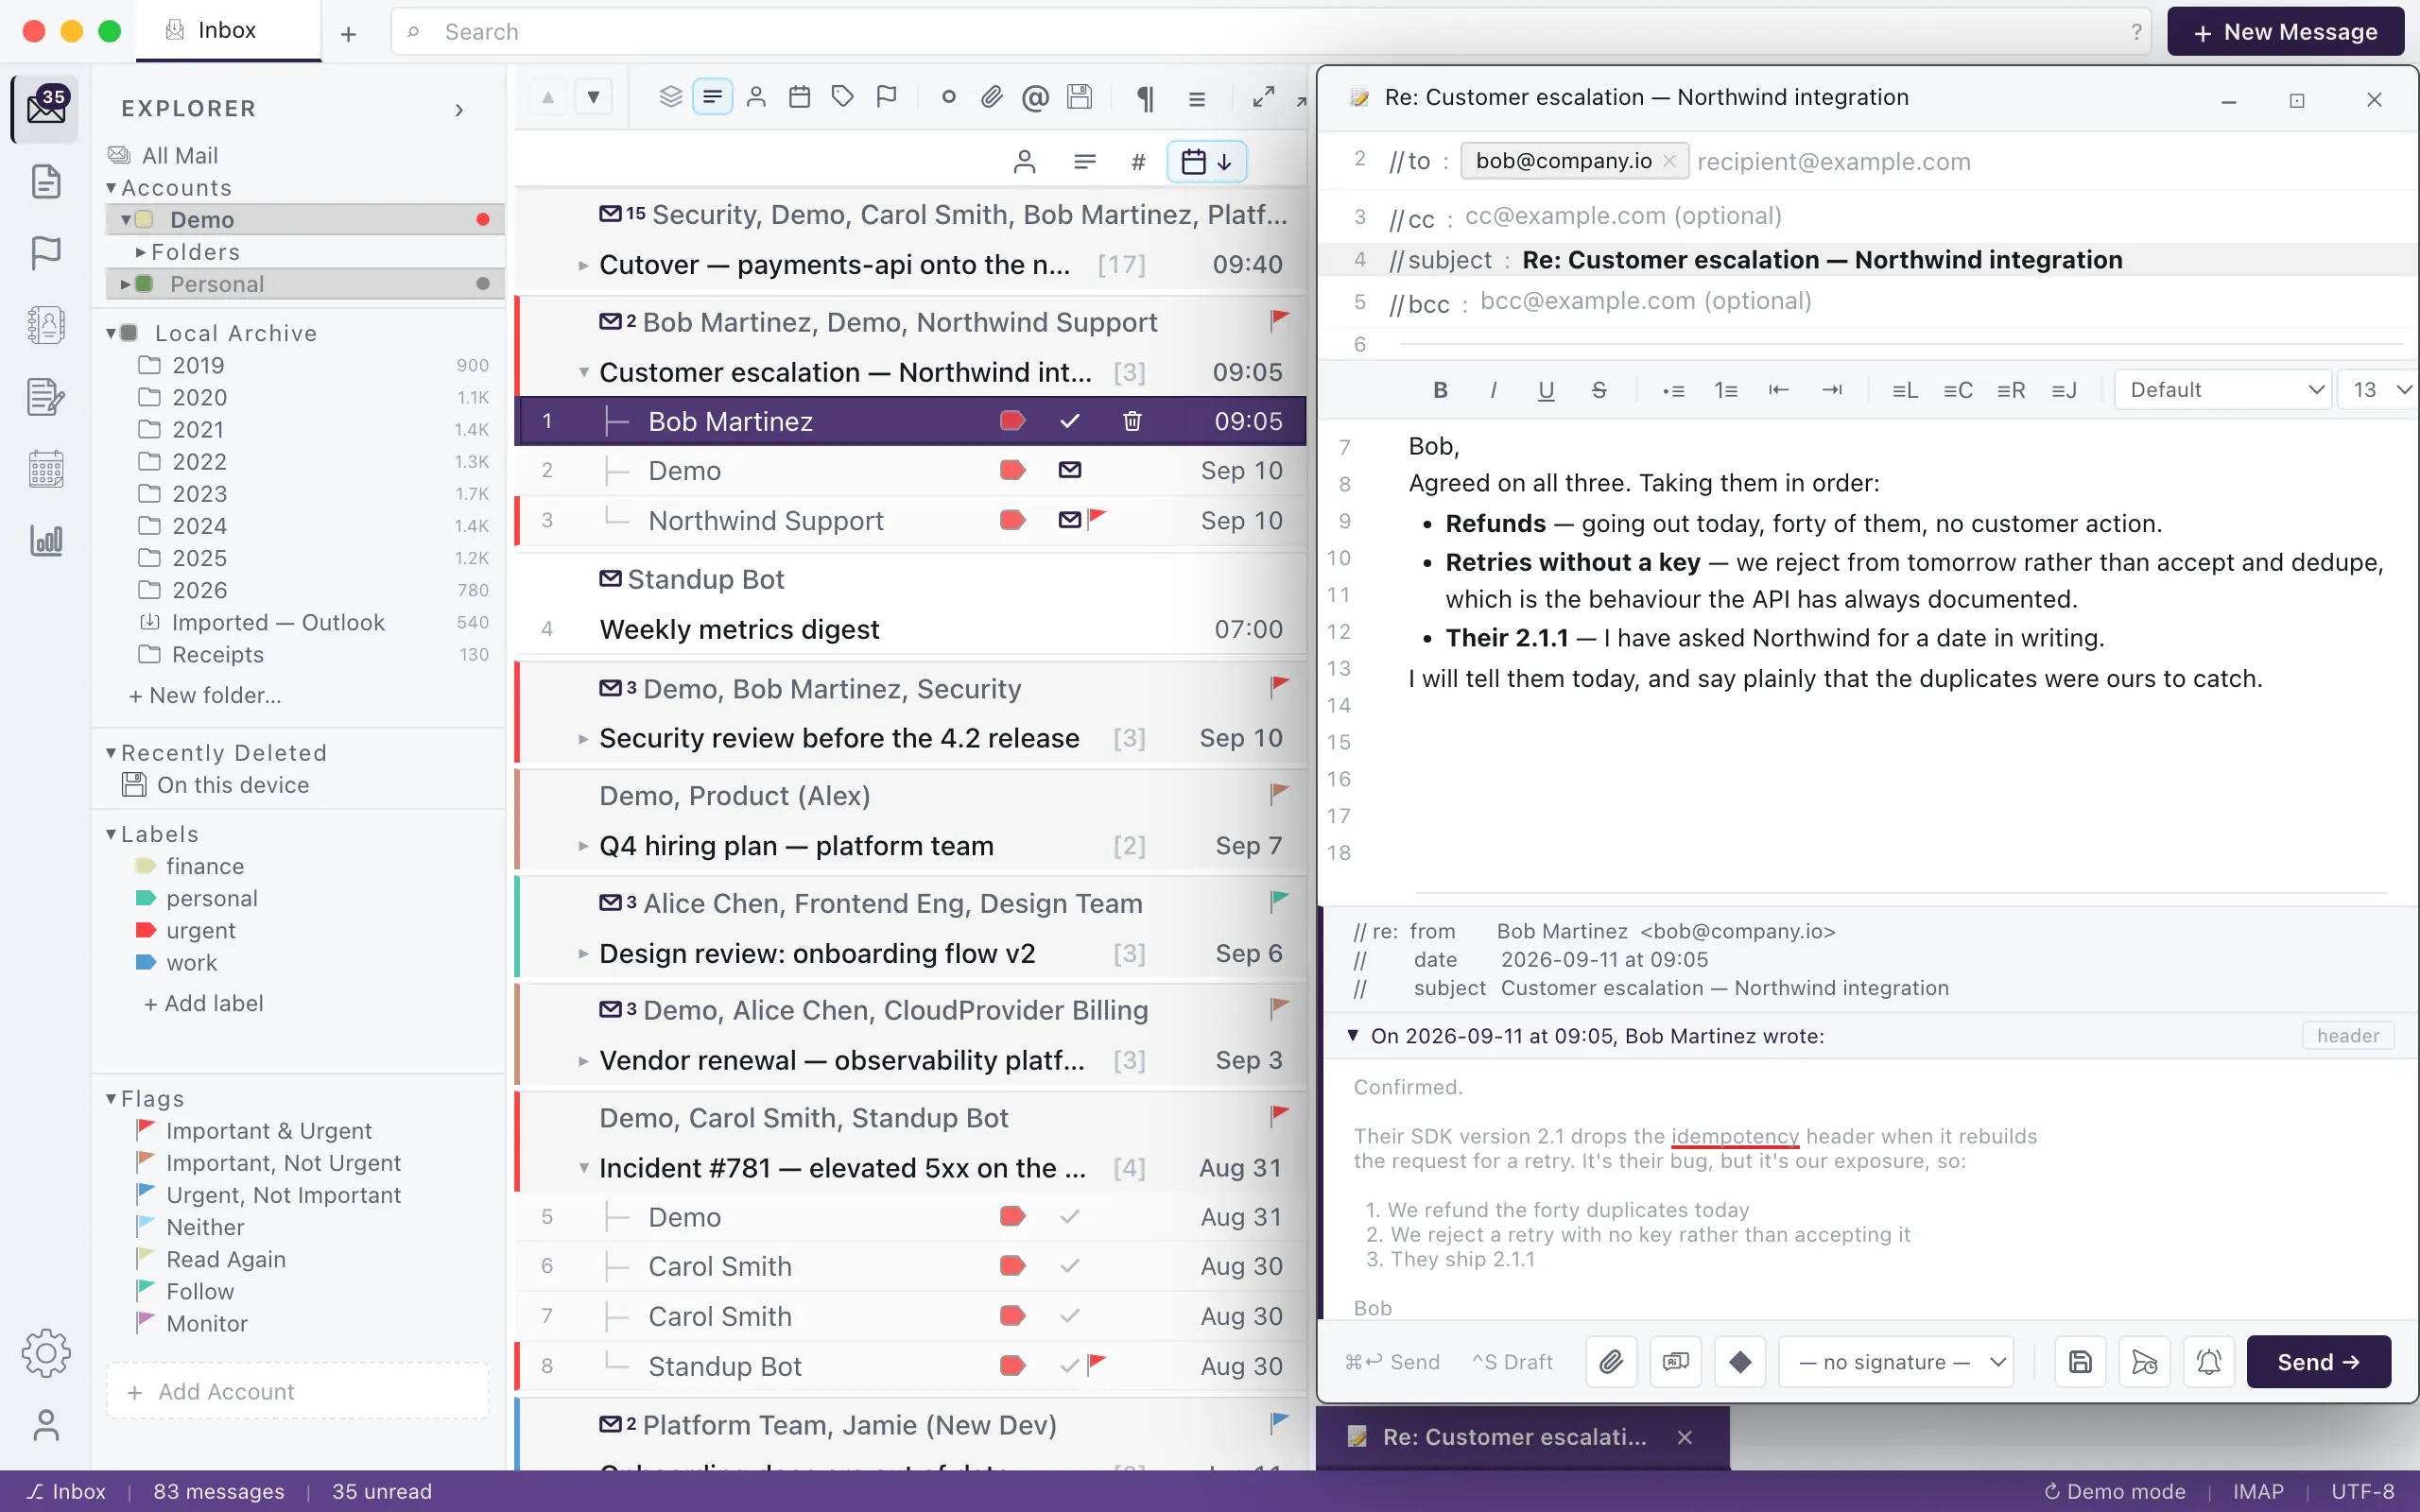
Task: Click the + New folder... link
Action: coord(205,695)
